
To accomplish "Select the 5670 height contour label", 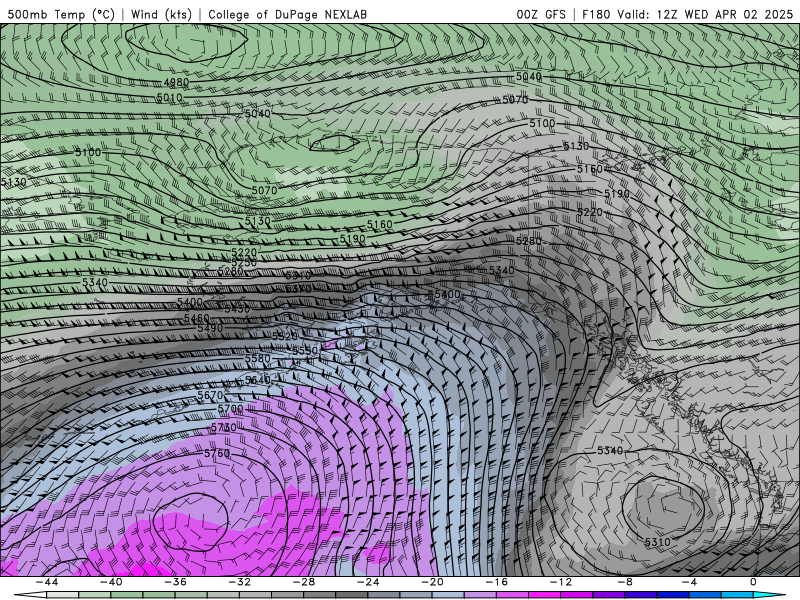I will [210, 395].
